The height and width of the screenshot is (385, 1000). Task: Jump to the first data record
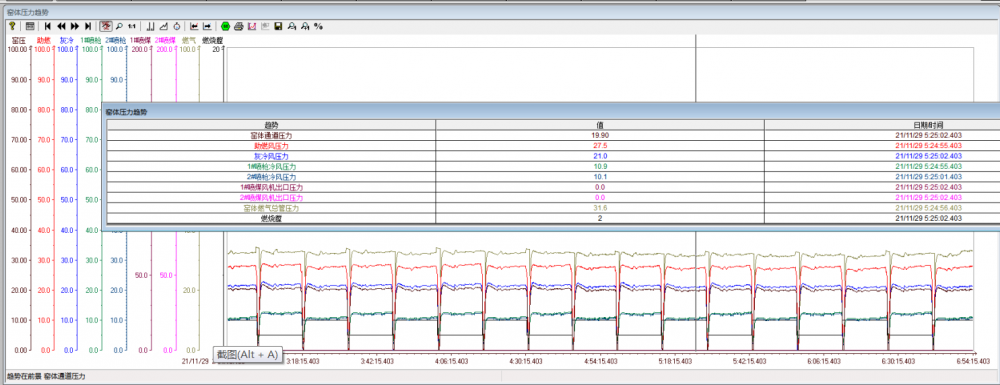pos(48,26)
